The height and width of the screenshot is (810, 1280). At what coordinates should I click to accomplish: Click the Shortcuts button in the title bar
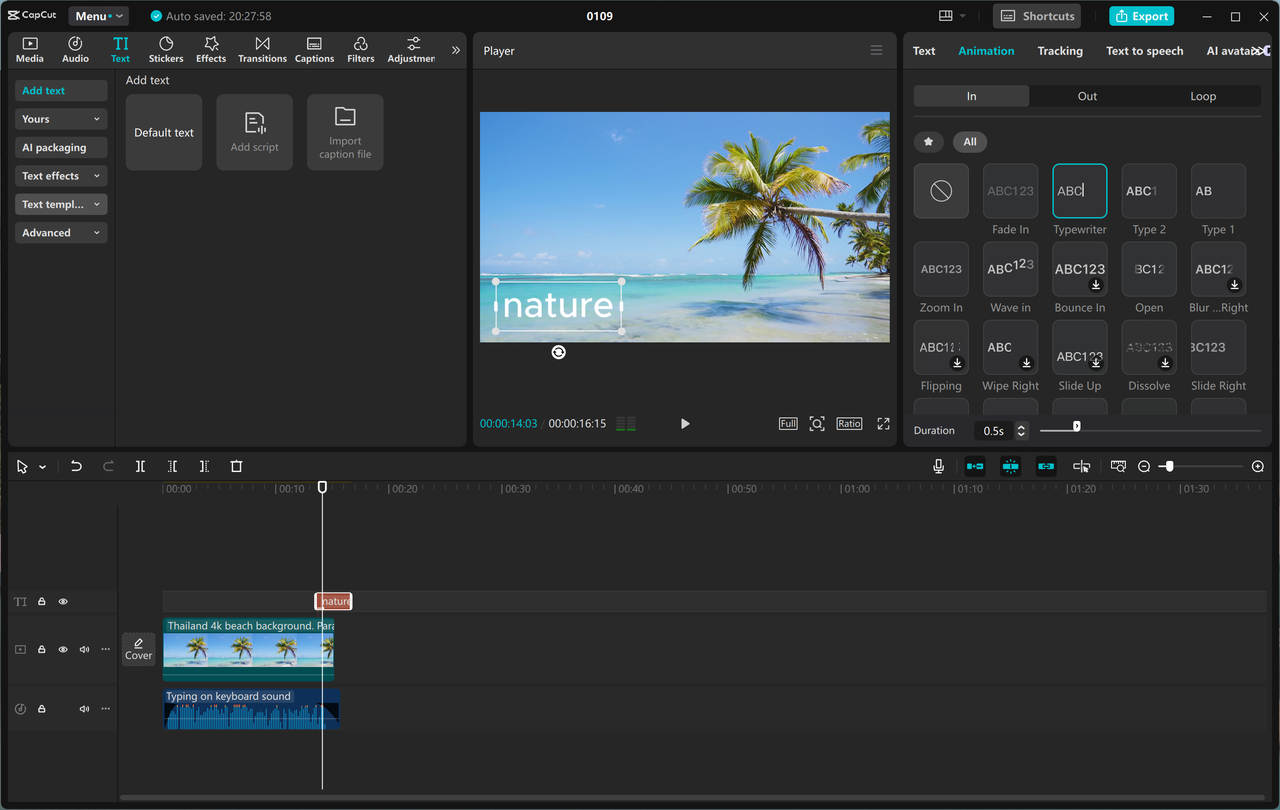1036,16
